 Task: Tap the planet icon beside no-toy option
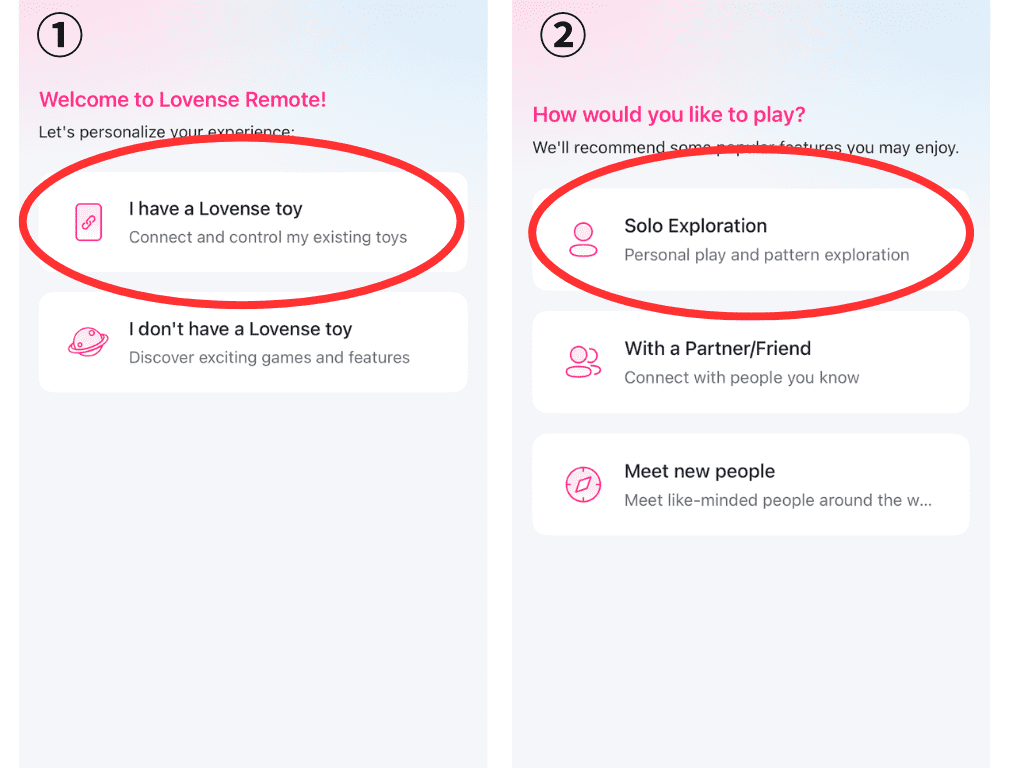(88, 342)
